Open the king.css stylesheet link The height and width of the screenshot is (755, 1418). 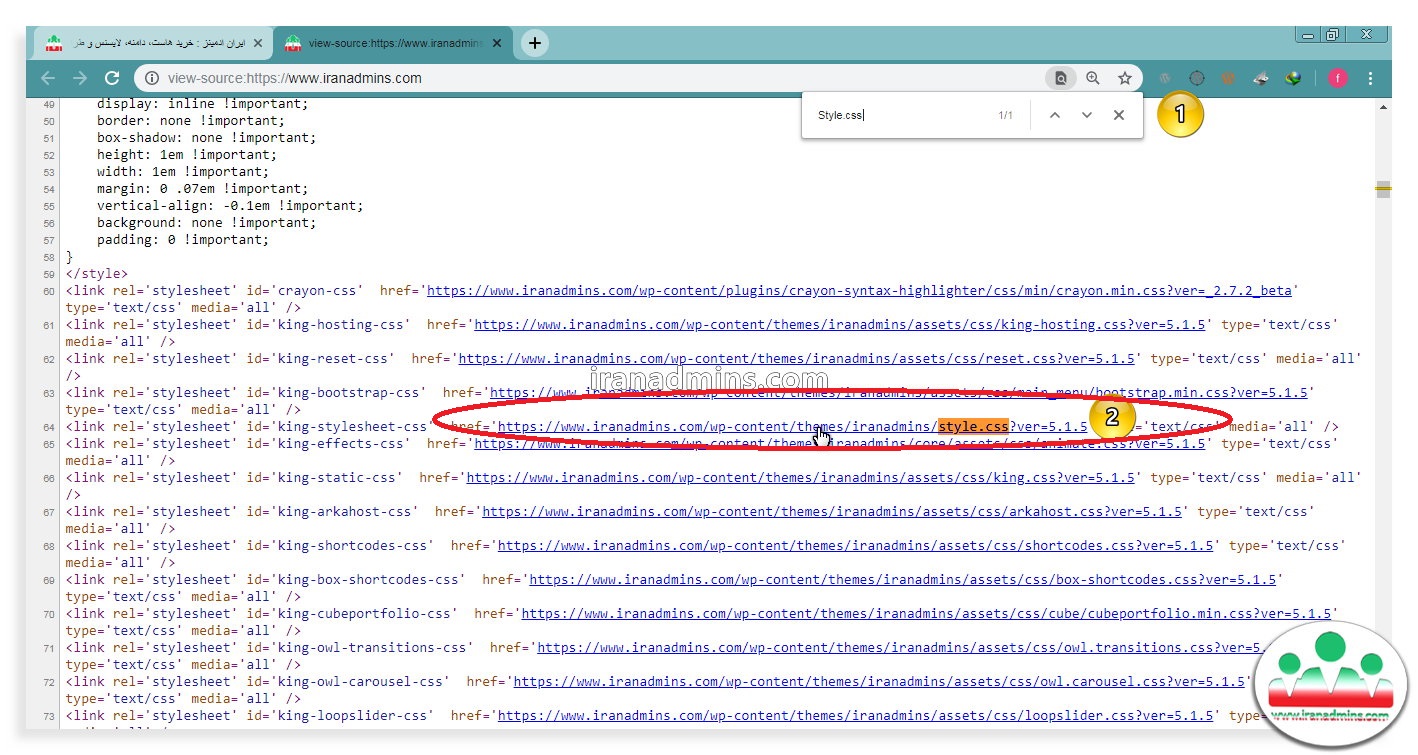[801, 478]
